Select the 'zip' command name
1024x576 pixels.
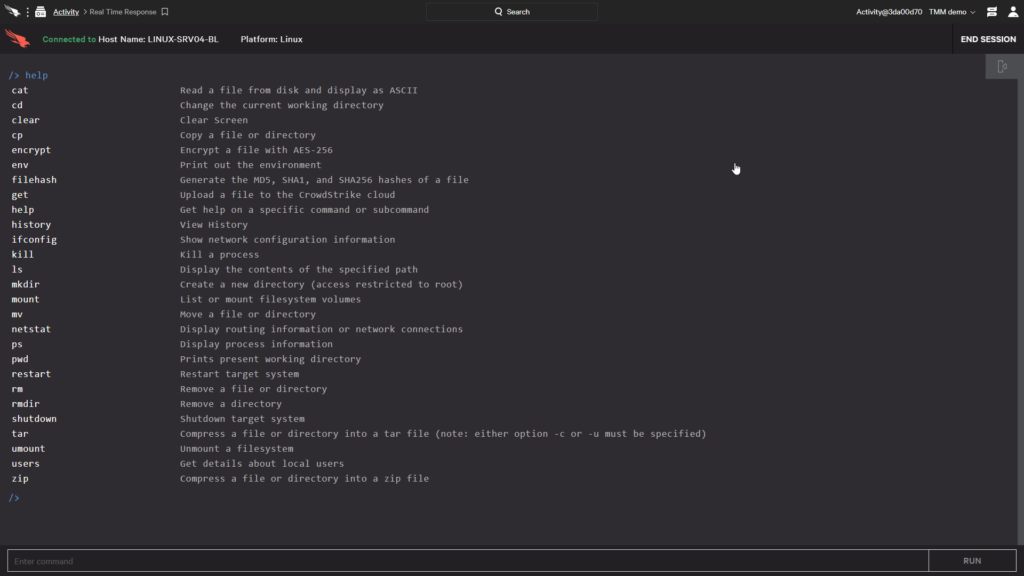pyautogui.click(x=20, y=479)
